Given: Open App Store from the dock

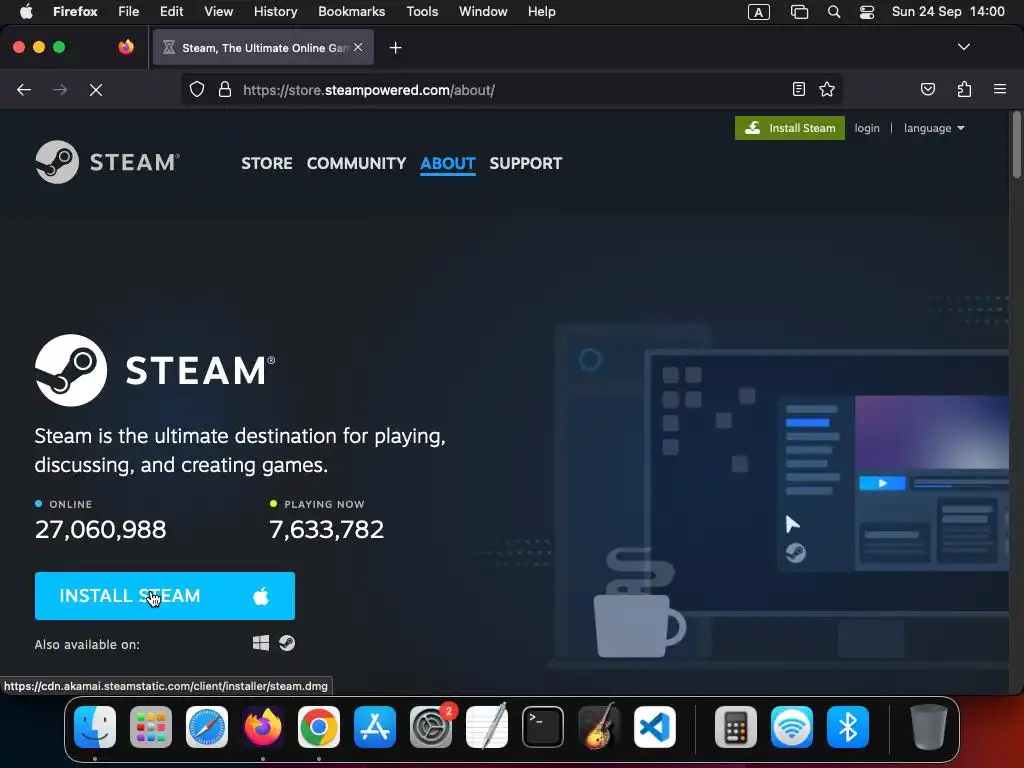Looking at the screenshot, I should [x=375, y=727].
